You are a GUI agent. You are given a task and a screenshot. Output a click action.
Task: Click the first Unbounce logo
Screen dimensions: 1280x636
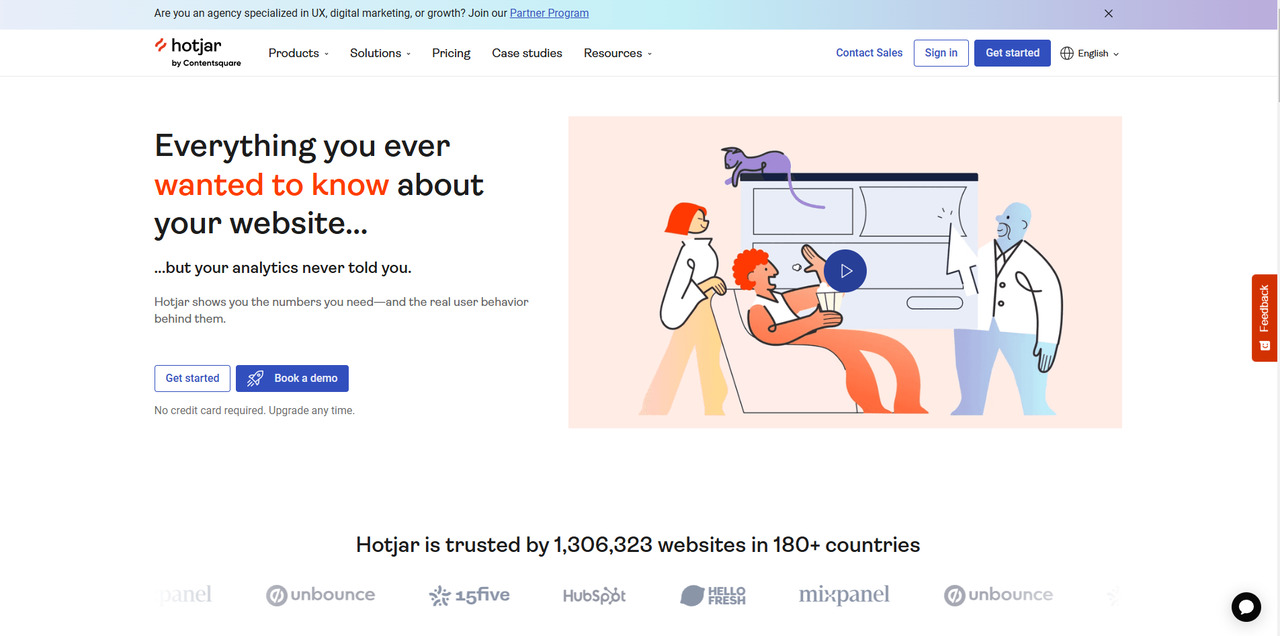[x=320, y=595]
